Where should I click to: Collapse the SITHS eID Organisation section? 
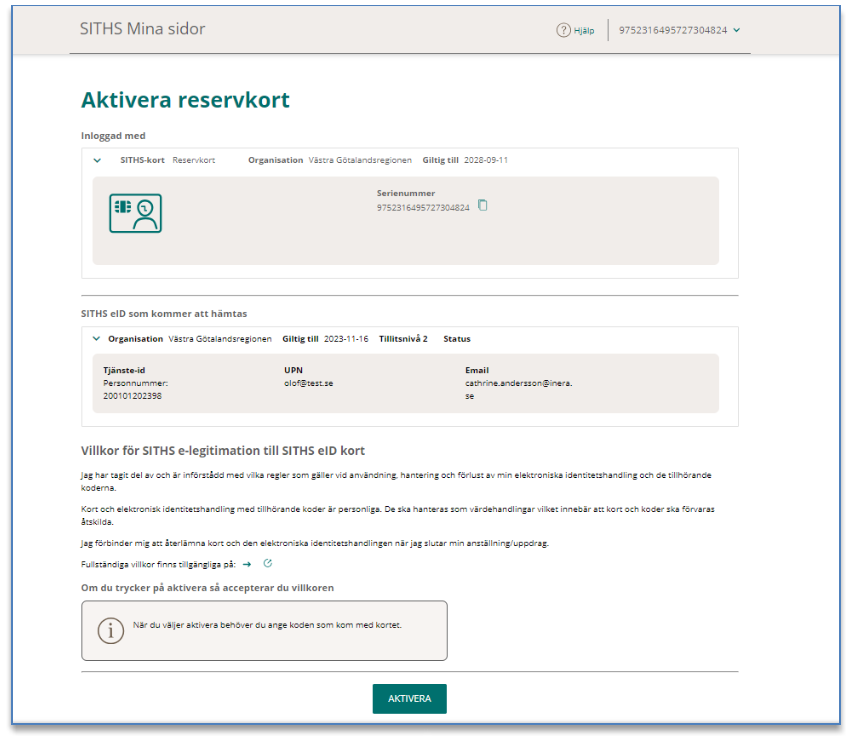(x=97, y=339)
